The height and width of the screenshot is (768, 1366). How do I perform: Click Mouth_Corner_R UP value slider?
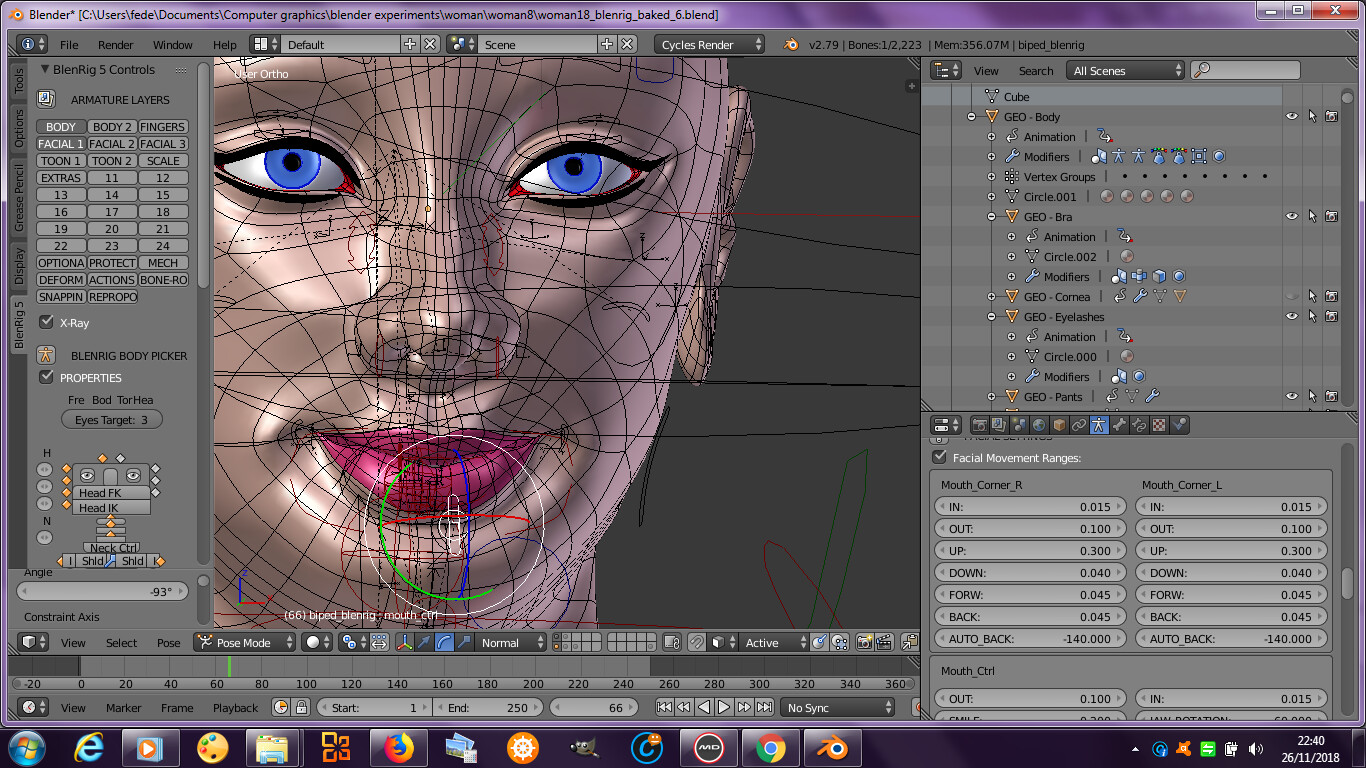point(1030,551)
